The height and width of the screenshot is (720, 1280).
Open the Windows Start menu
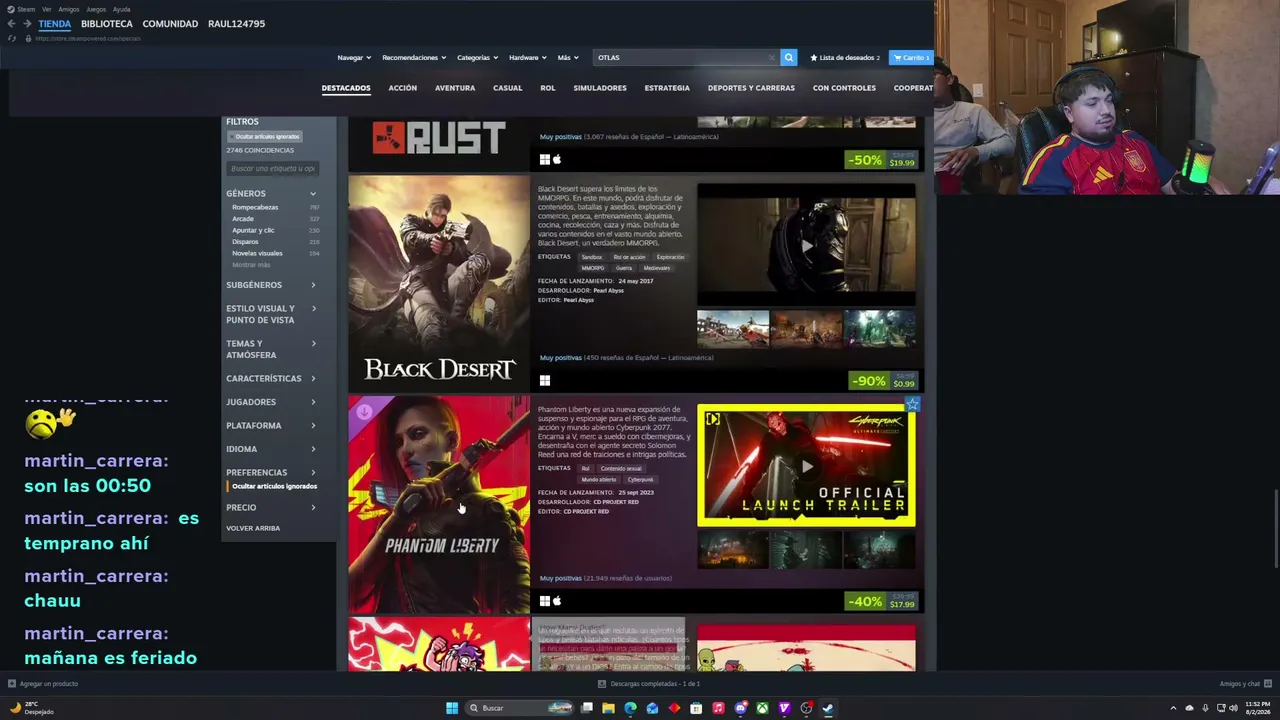point(452,708)
